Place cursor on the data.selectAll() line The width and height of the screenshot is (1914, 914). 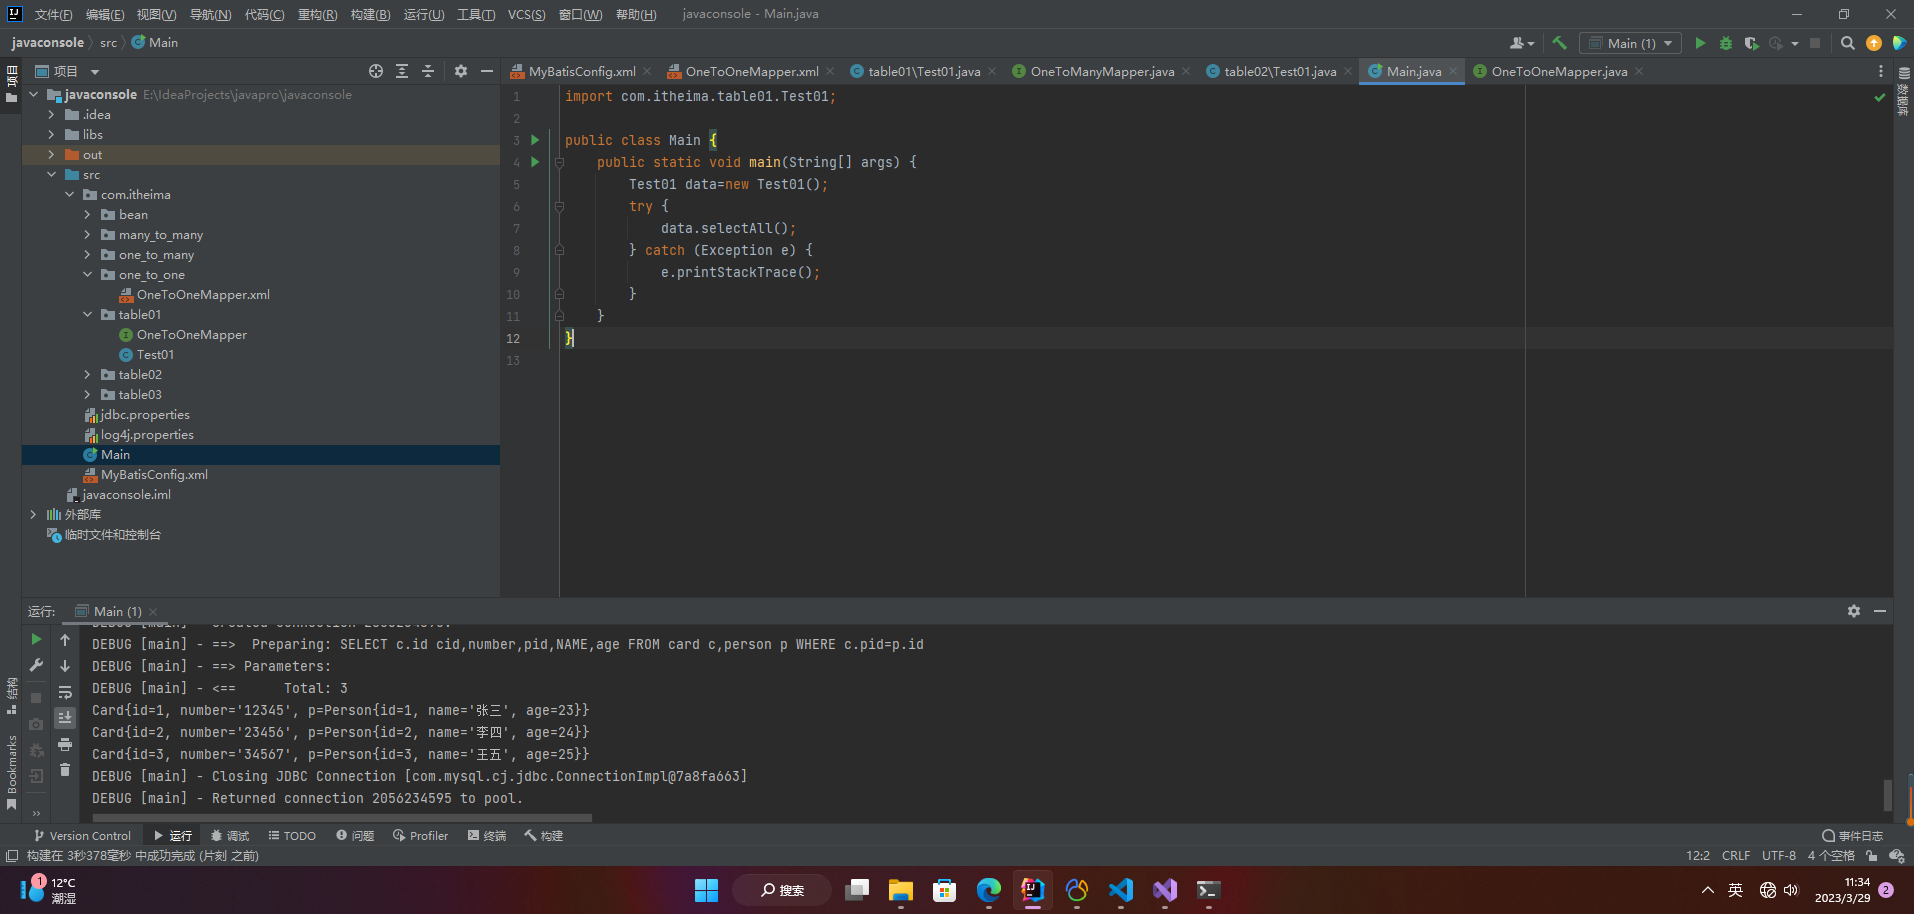point(728,228)
